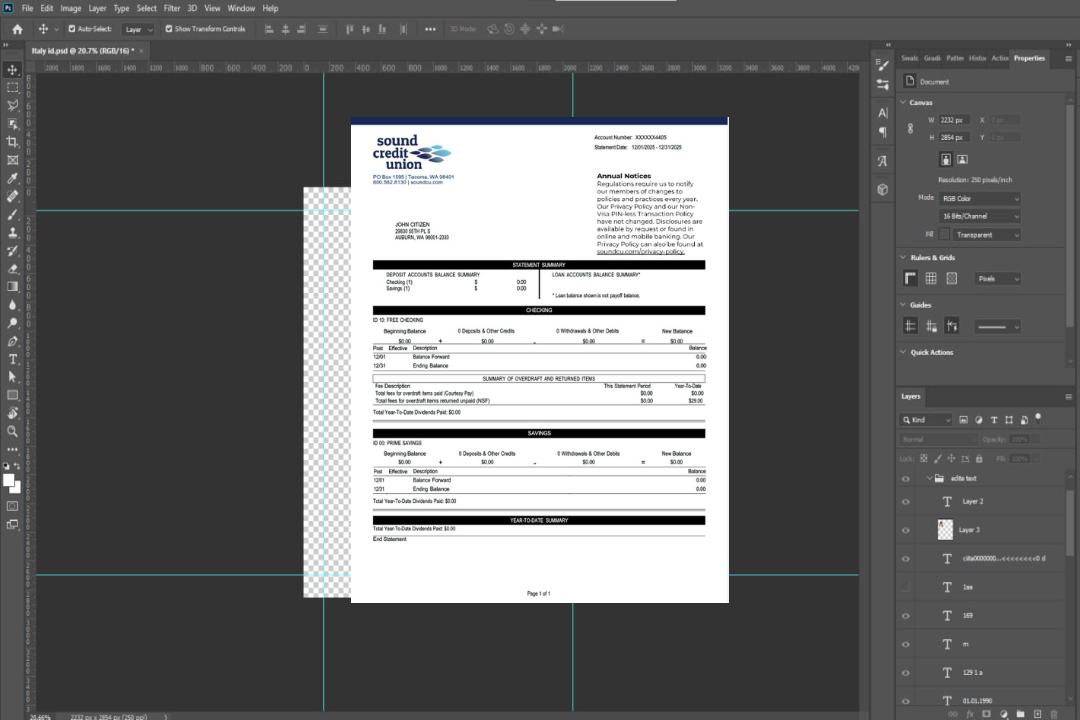Image resolution: width=1080 pixels, height=720 pixels.
Task: Open the Paragraph panel icon
Action: [883, 132]
